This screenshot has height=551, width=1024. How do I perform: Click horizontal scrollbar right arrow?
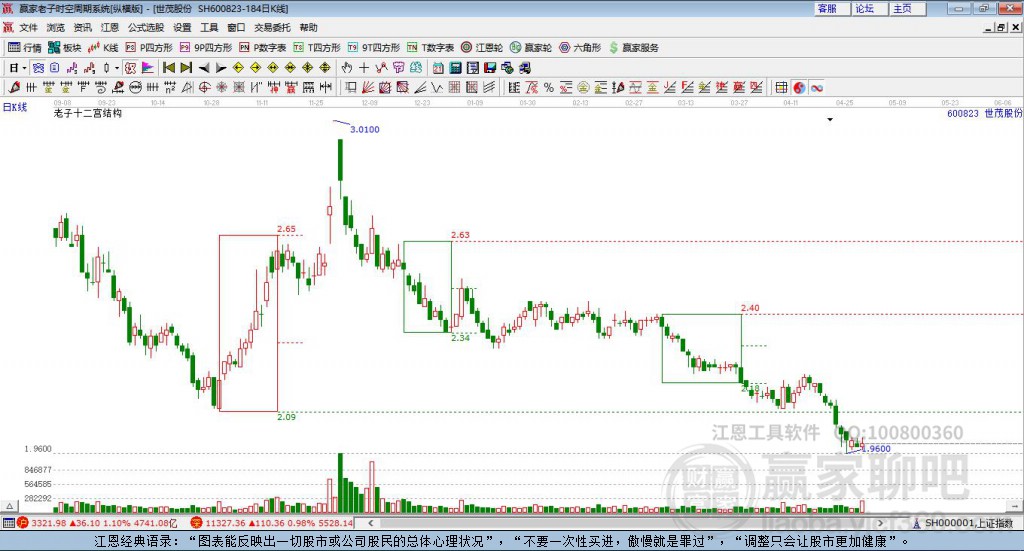pyautogui.click(x=880, y=523)
